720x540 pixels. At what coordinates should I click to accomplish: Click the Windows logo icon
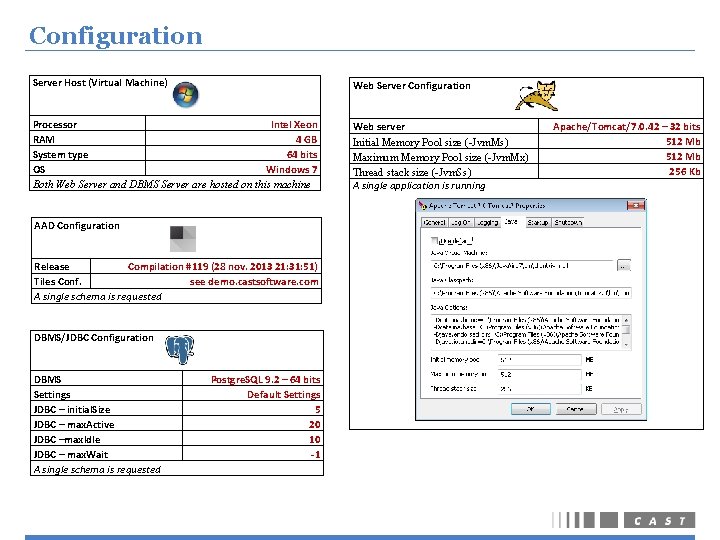186,95
